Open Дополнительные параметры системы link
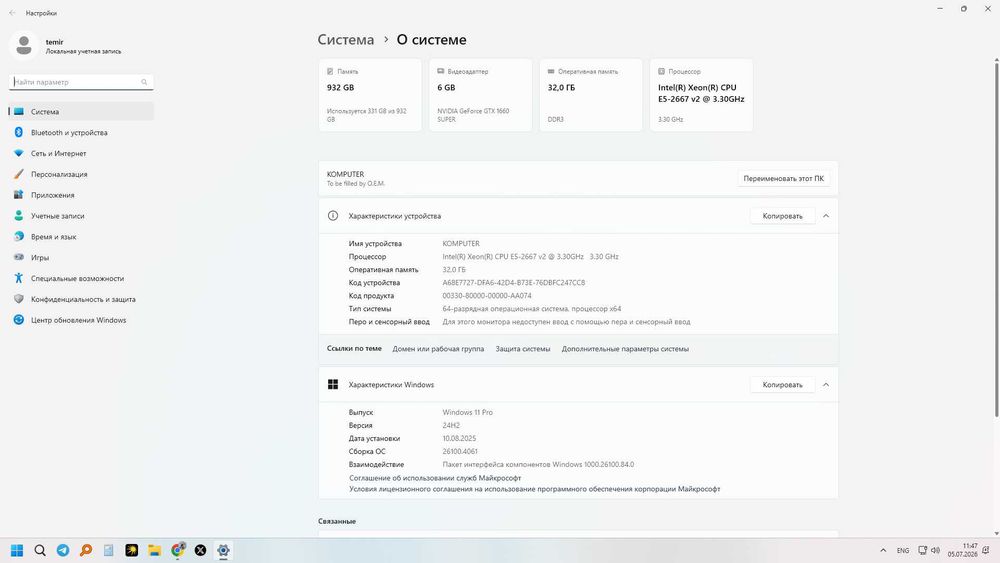The width and height of the screenshot is (1000, 563). click(625, 349)
